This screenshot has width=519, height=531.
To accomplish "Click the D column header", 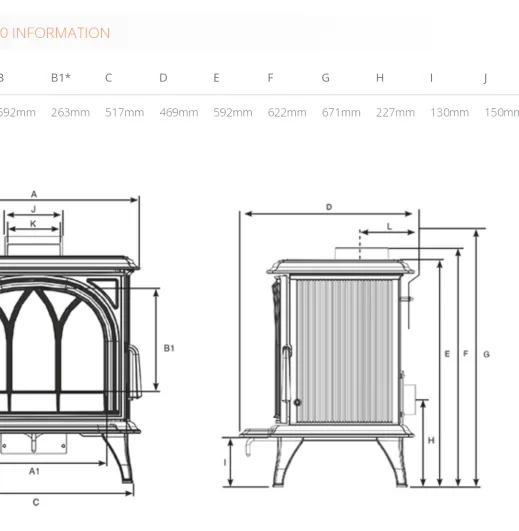I will point(163,78).
